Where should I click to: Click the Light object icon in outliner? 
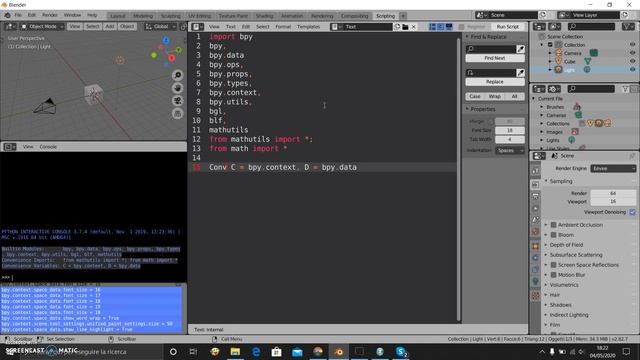click(x=558, y=70)
